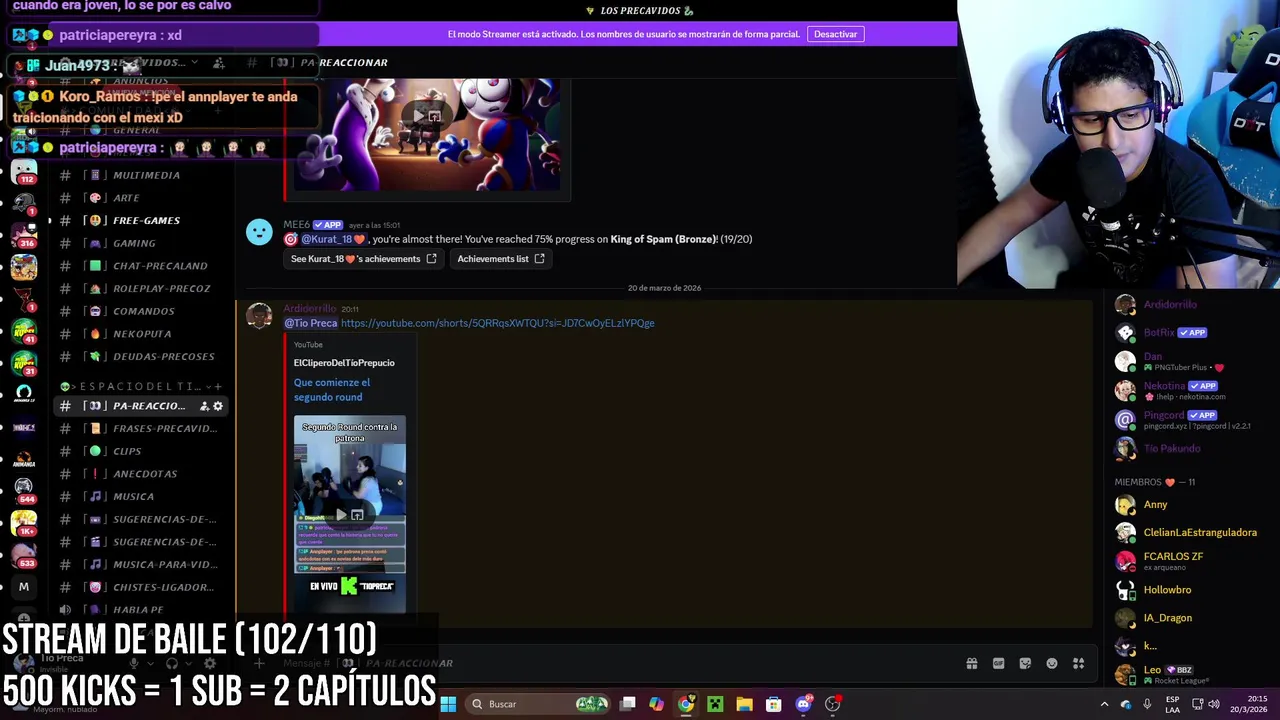Open 'Que comienze el segundo round' link
The width and height of the screenshot is (1280, 720).
(332, 390)
